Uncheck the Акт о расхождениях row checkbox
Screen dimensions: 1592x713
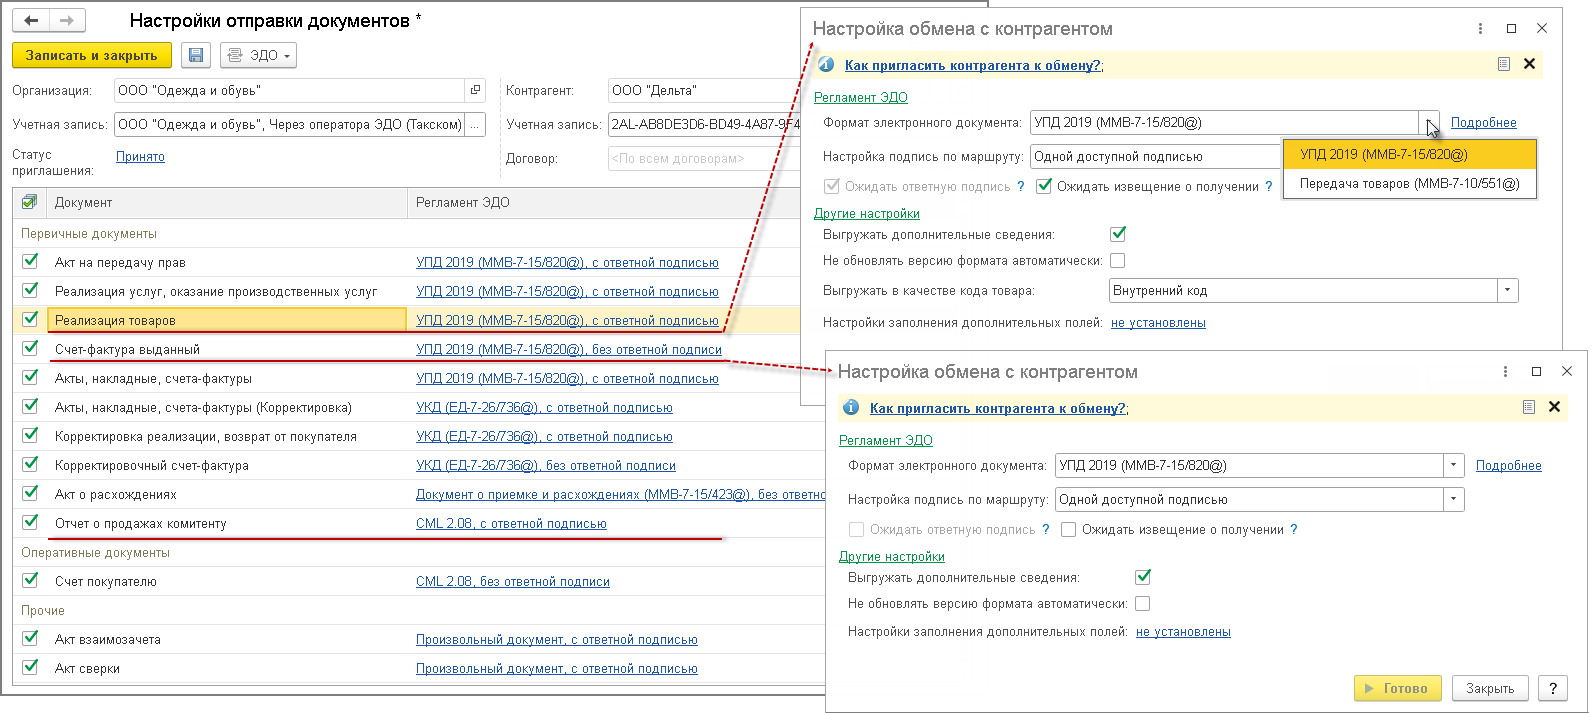[x=30, y=494]
